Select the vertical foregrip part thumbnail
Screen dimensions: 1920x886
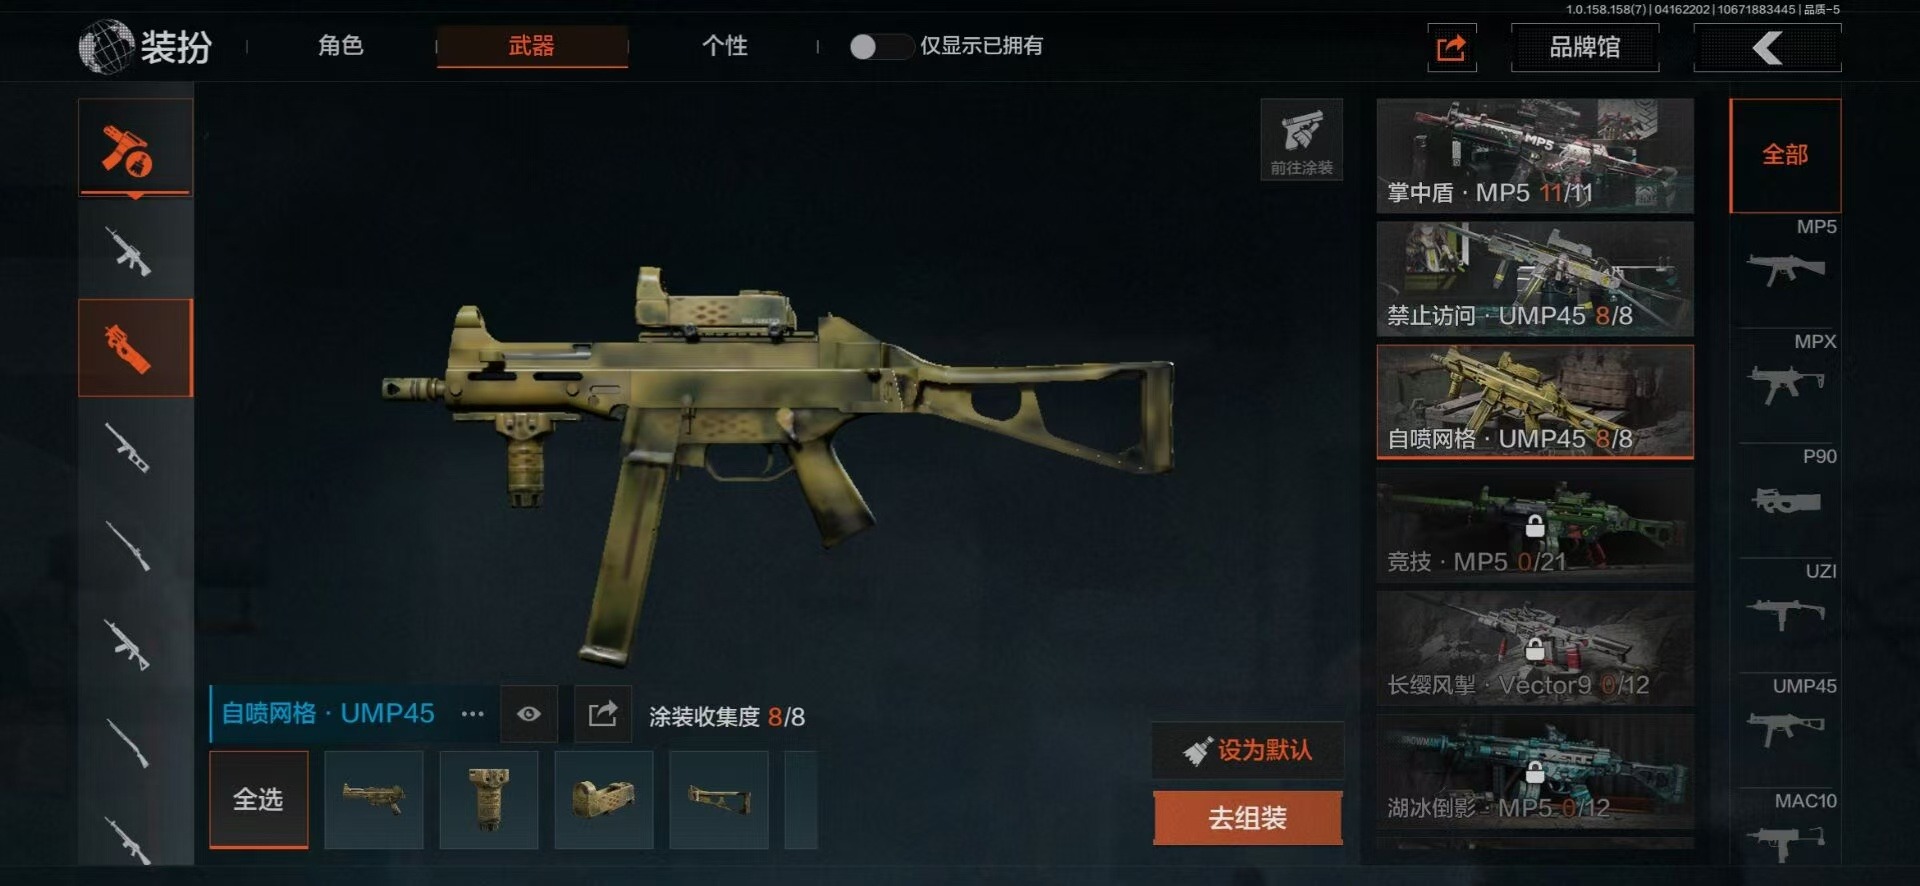[489, 800]
